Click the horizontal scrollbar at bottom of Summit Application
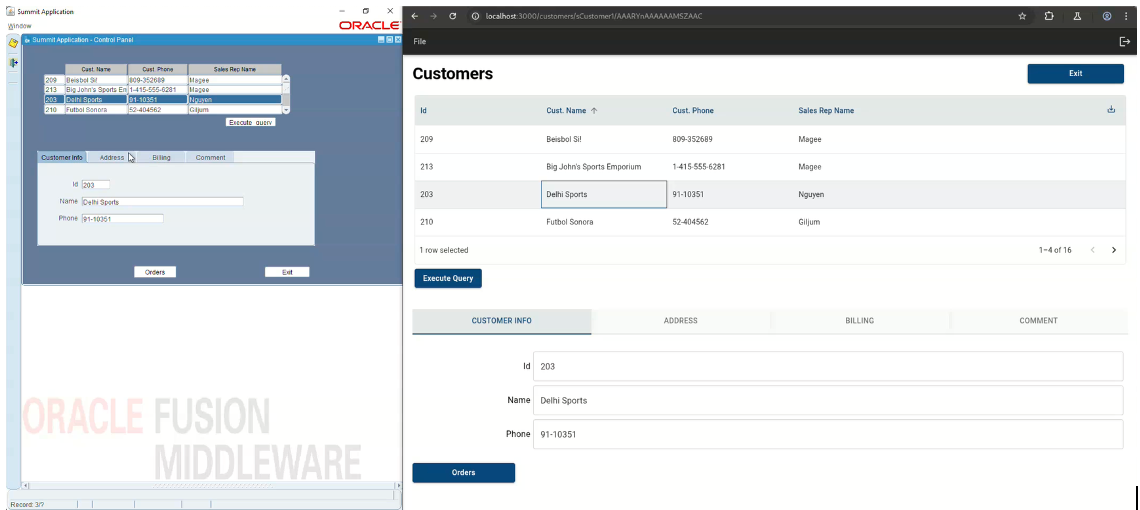 coord(211,485)
